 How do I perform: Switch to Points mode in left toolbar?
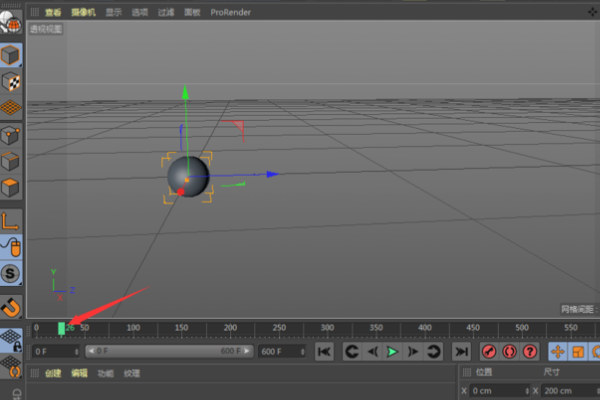pyautogui.click(x=11, y=136)
